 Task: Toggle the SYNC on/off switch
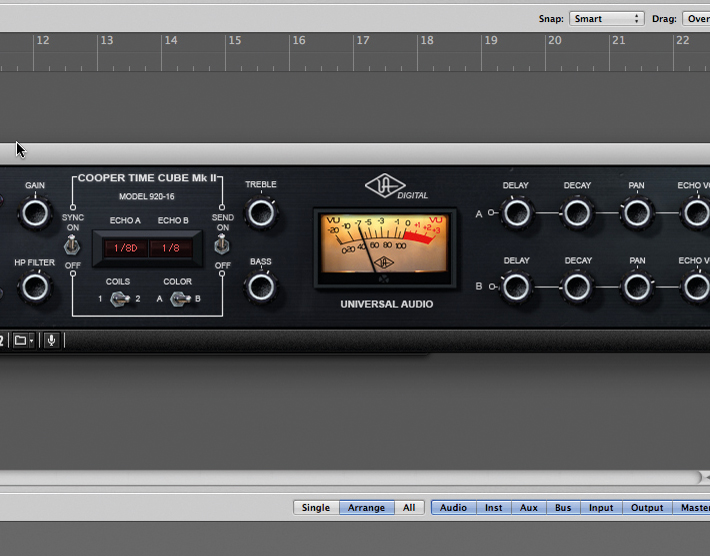(72, 245)
